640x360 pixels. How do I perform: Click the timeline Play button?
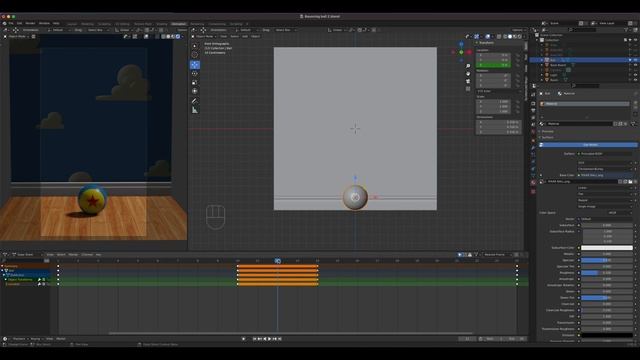pos(269,339)
